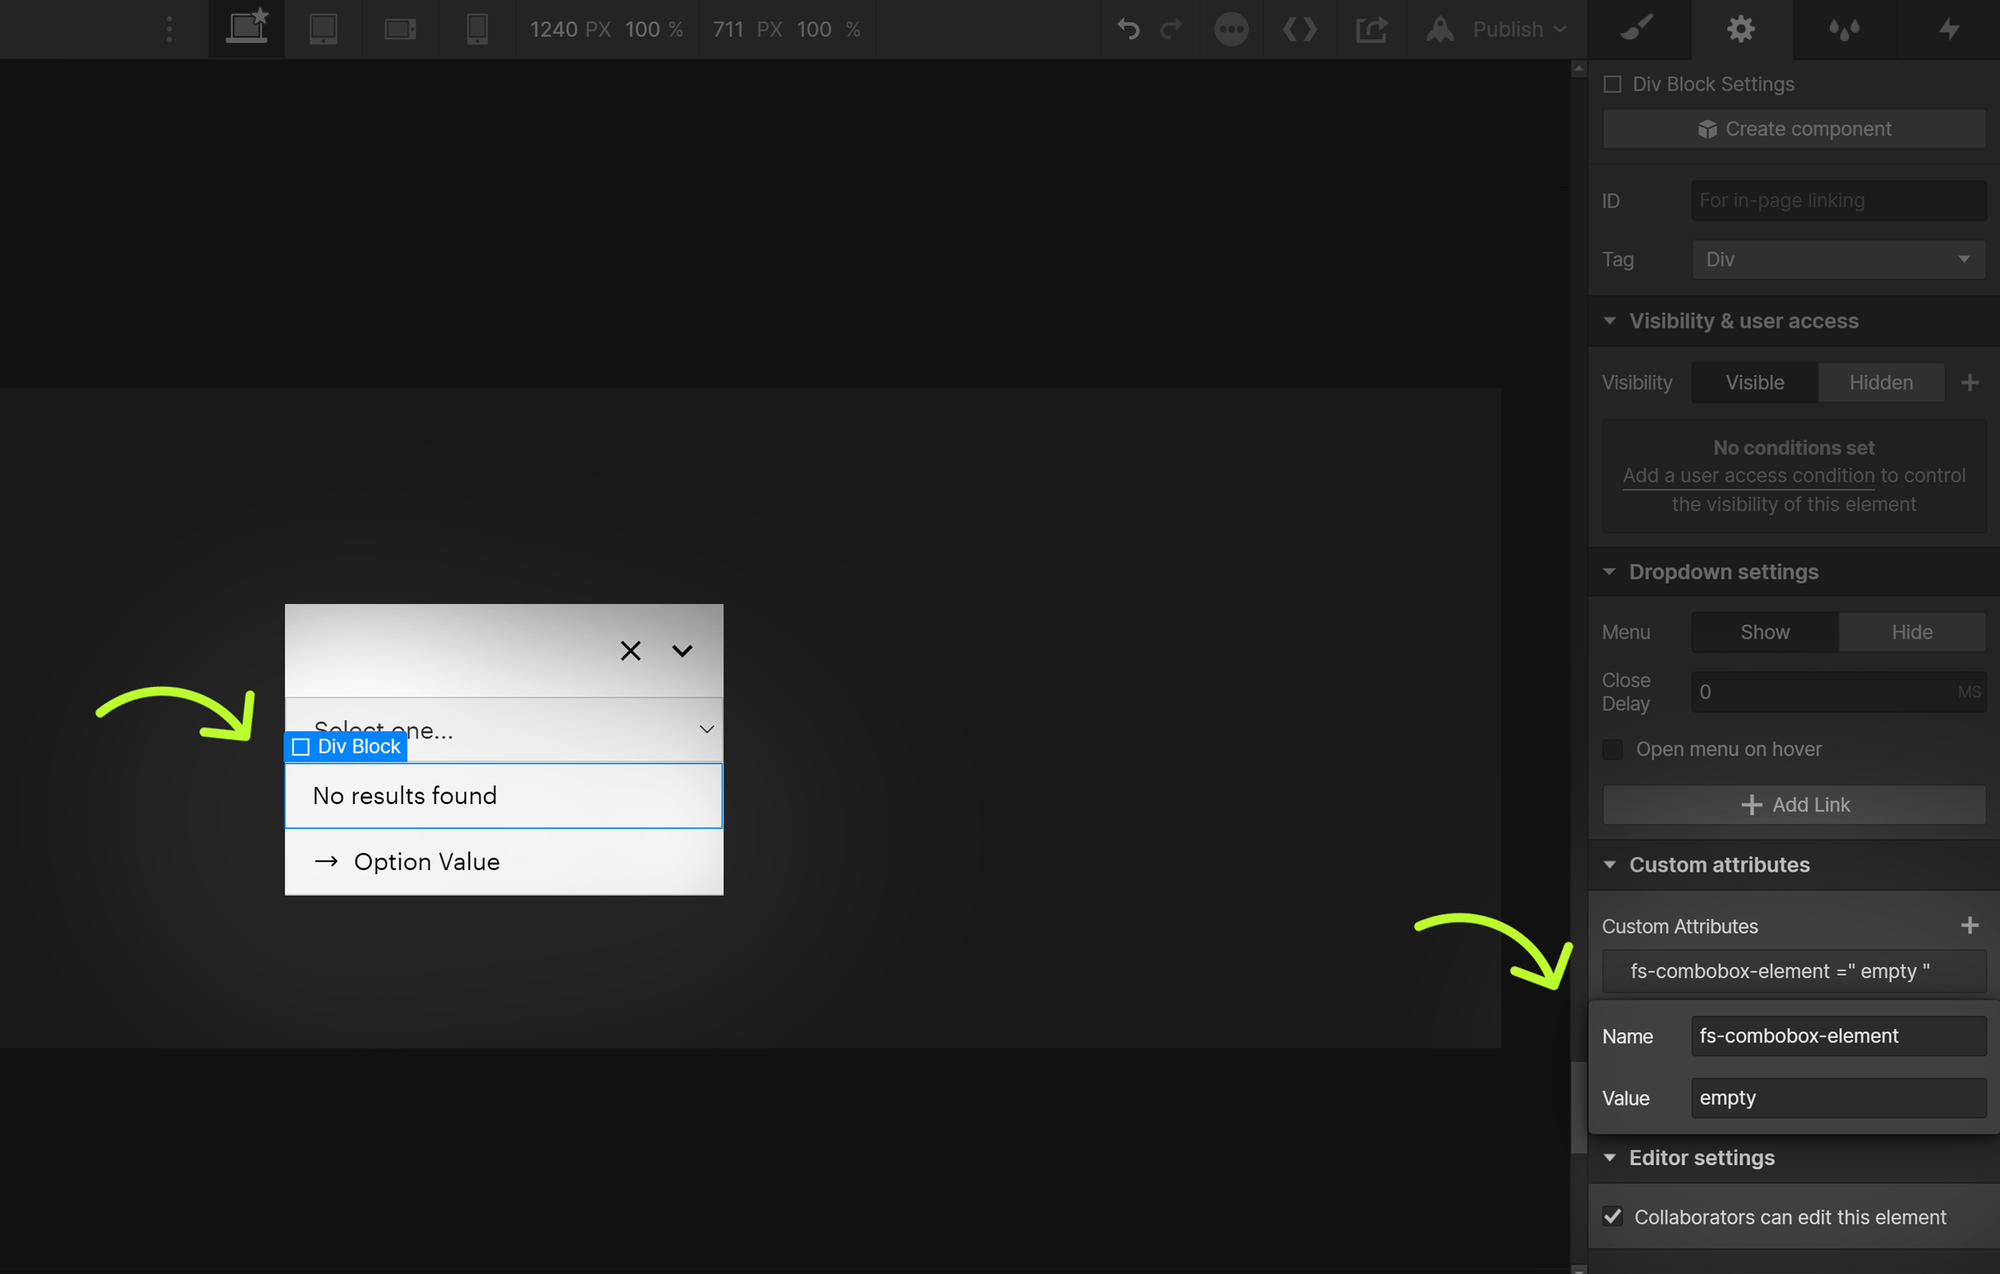Open the Tag Div dropdown

[x=1838, y=260]
